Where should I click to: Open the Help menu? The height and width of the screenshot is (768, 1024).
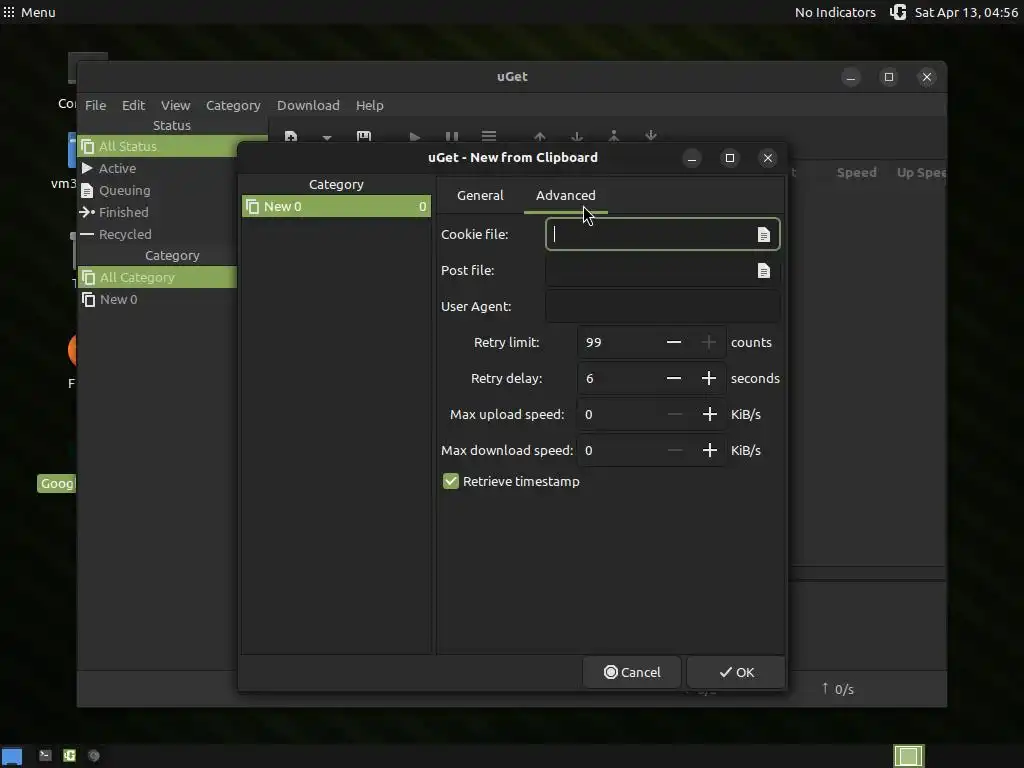point(370,105)
